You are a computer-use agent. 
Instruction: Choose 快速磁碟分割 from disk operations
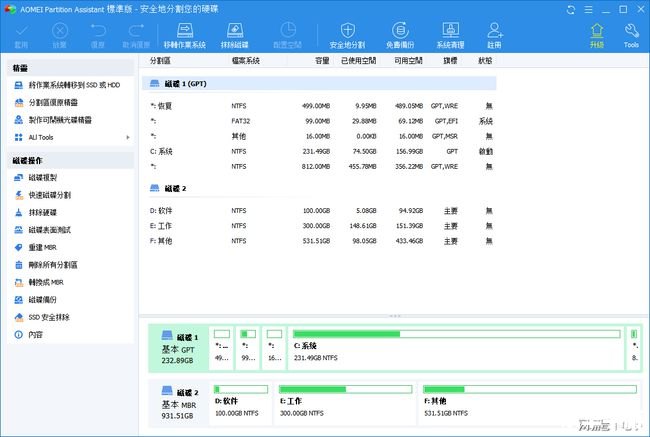49,194
